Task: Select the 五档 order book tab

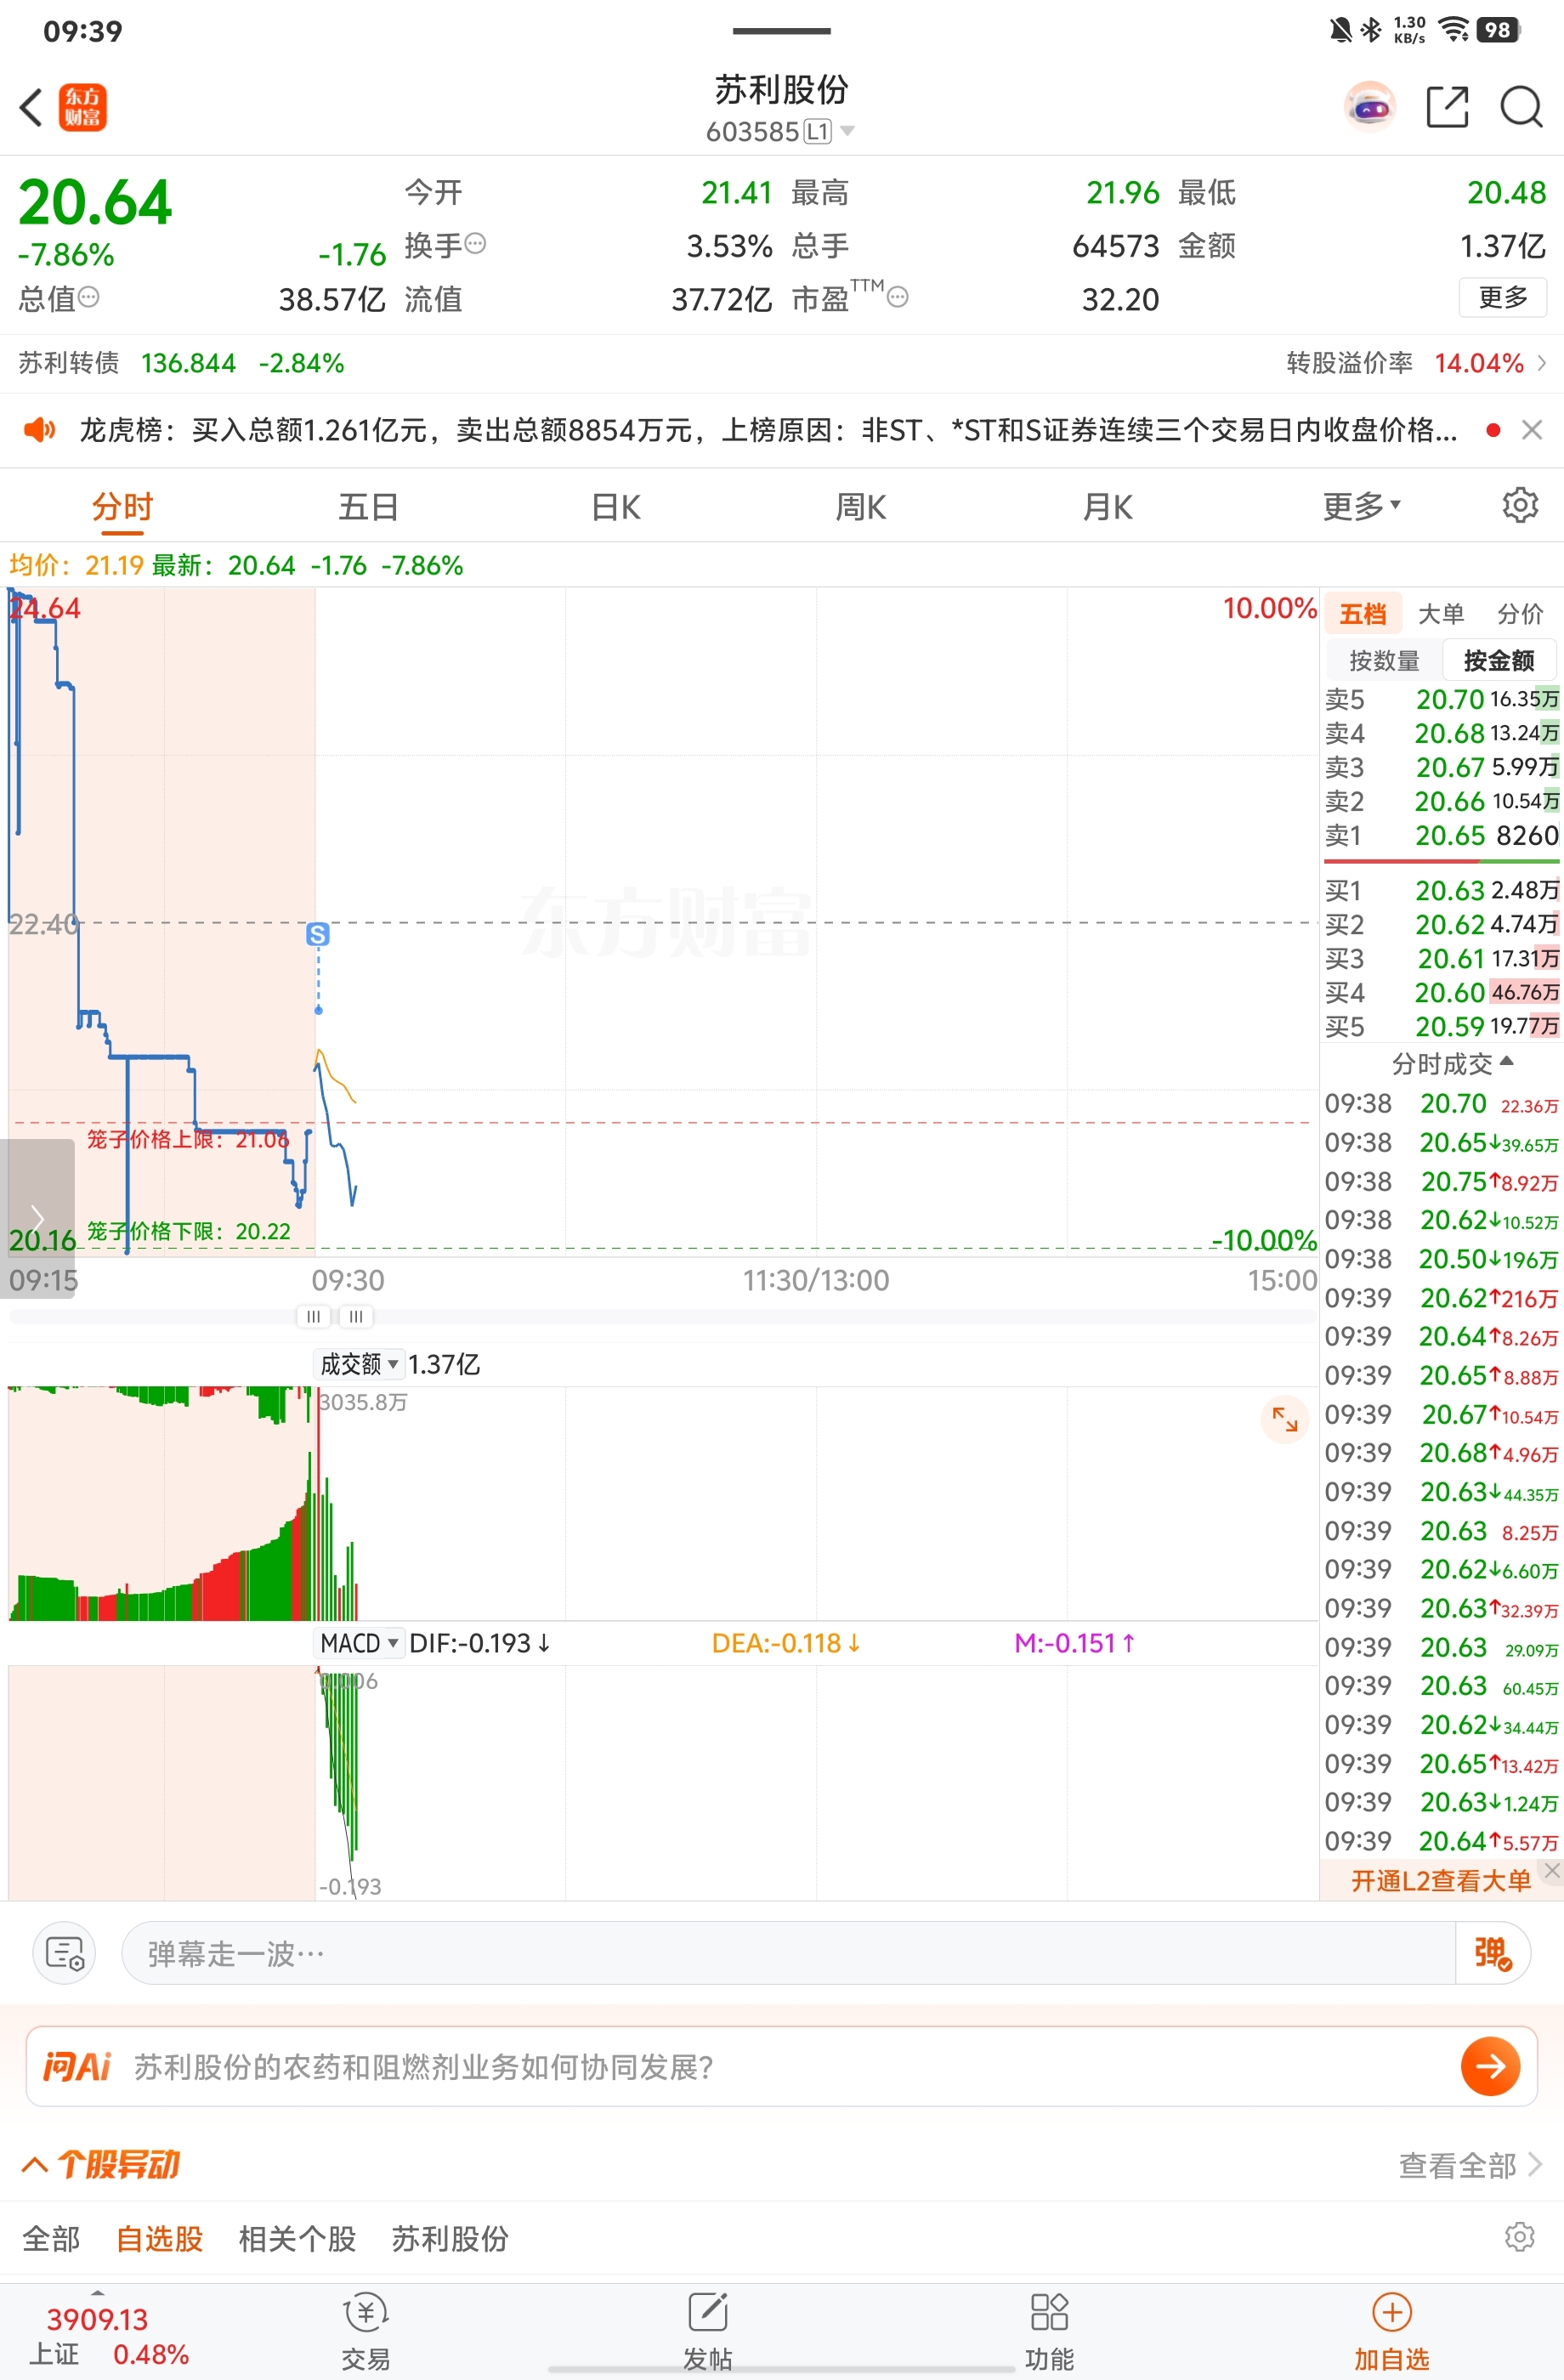Action: pyautogui.click(x=1362, y=613)
